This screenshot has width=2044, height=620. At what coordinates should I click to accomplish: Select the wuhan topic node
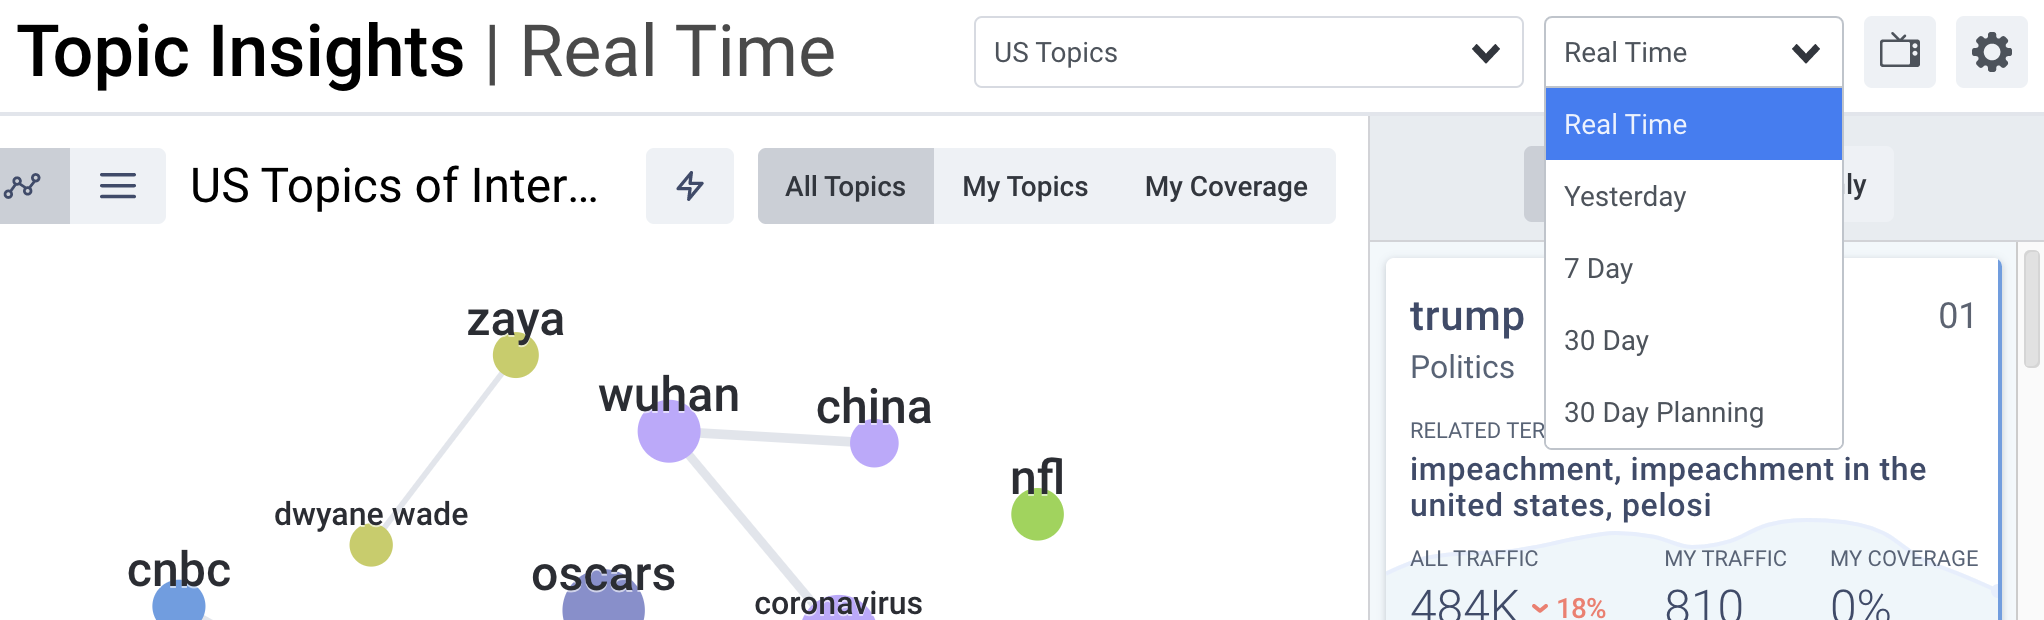(668, 435)
